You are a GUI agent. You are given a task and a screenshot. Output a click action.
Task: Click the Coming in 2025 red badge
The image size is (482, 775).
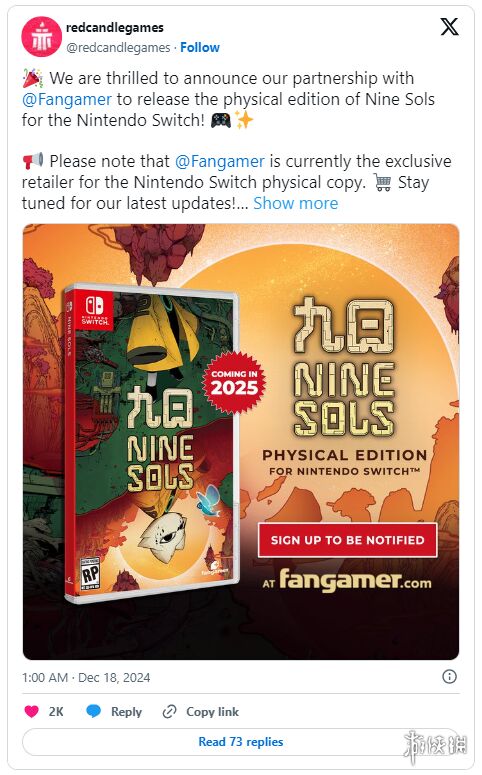click(234, 383)
